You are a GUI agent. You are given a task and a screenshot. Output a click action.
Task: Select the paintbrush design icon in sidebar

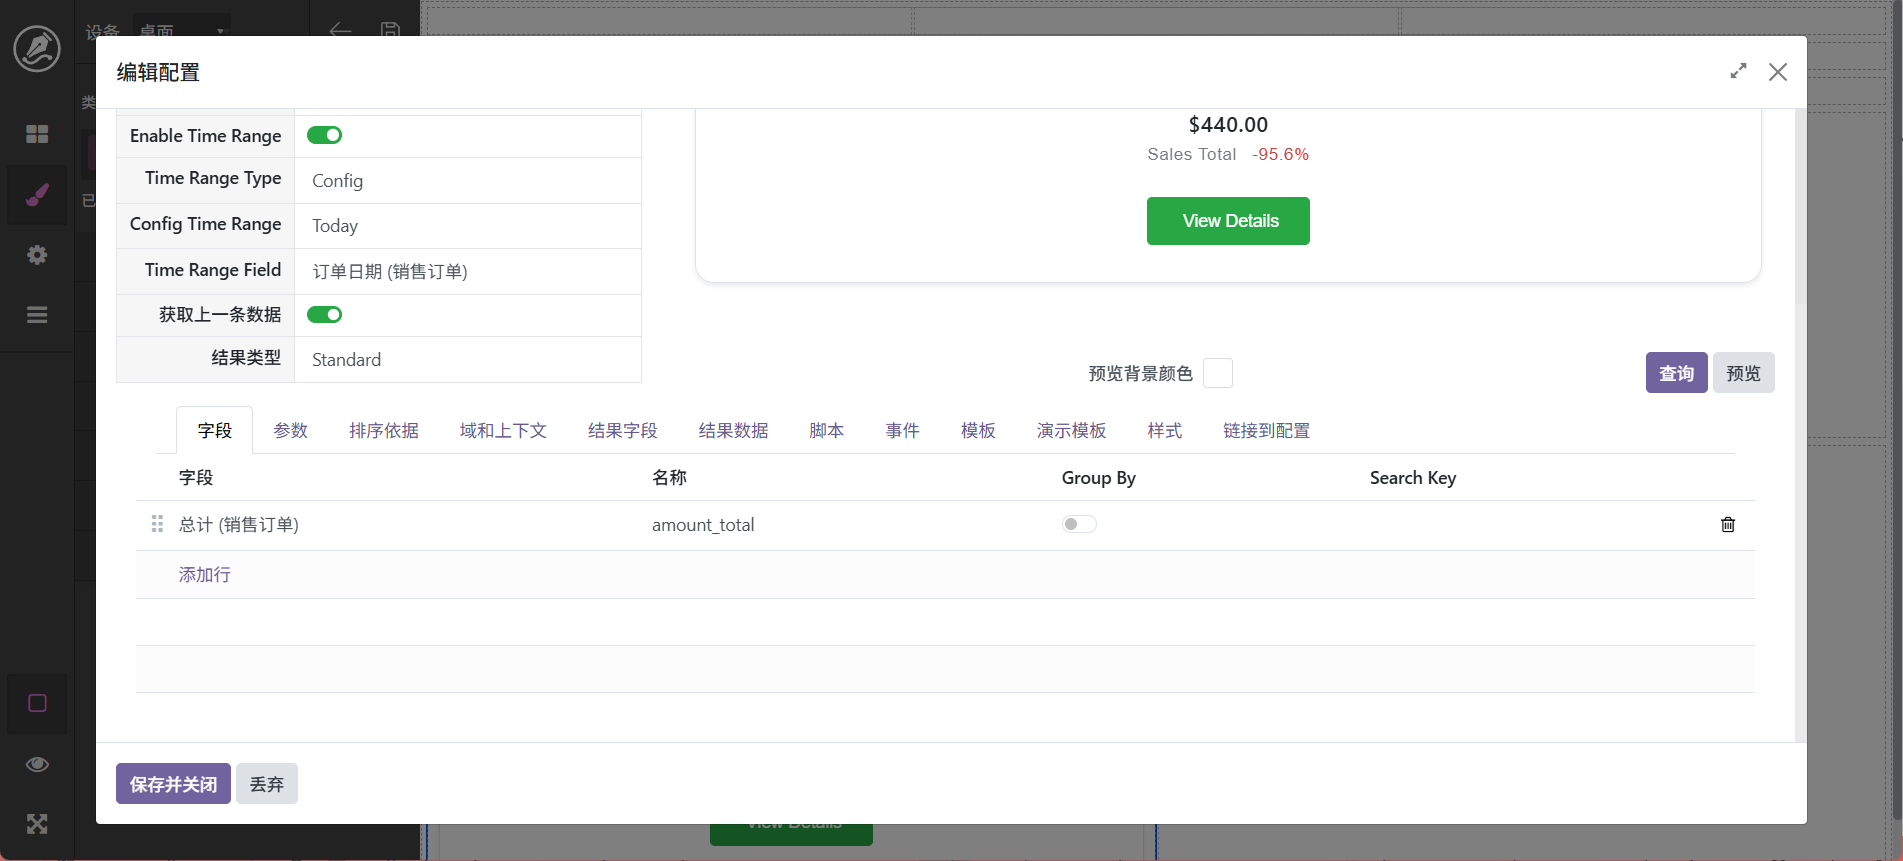tap(37, 195)
